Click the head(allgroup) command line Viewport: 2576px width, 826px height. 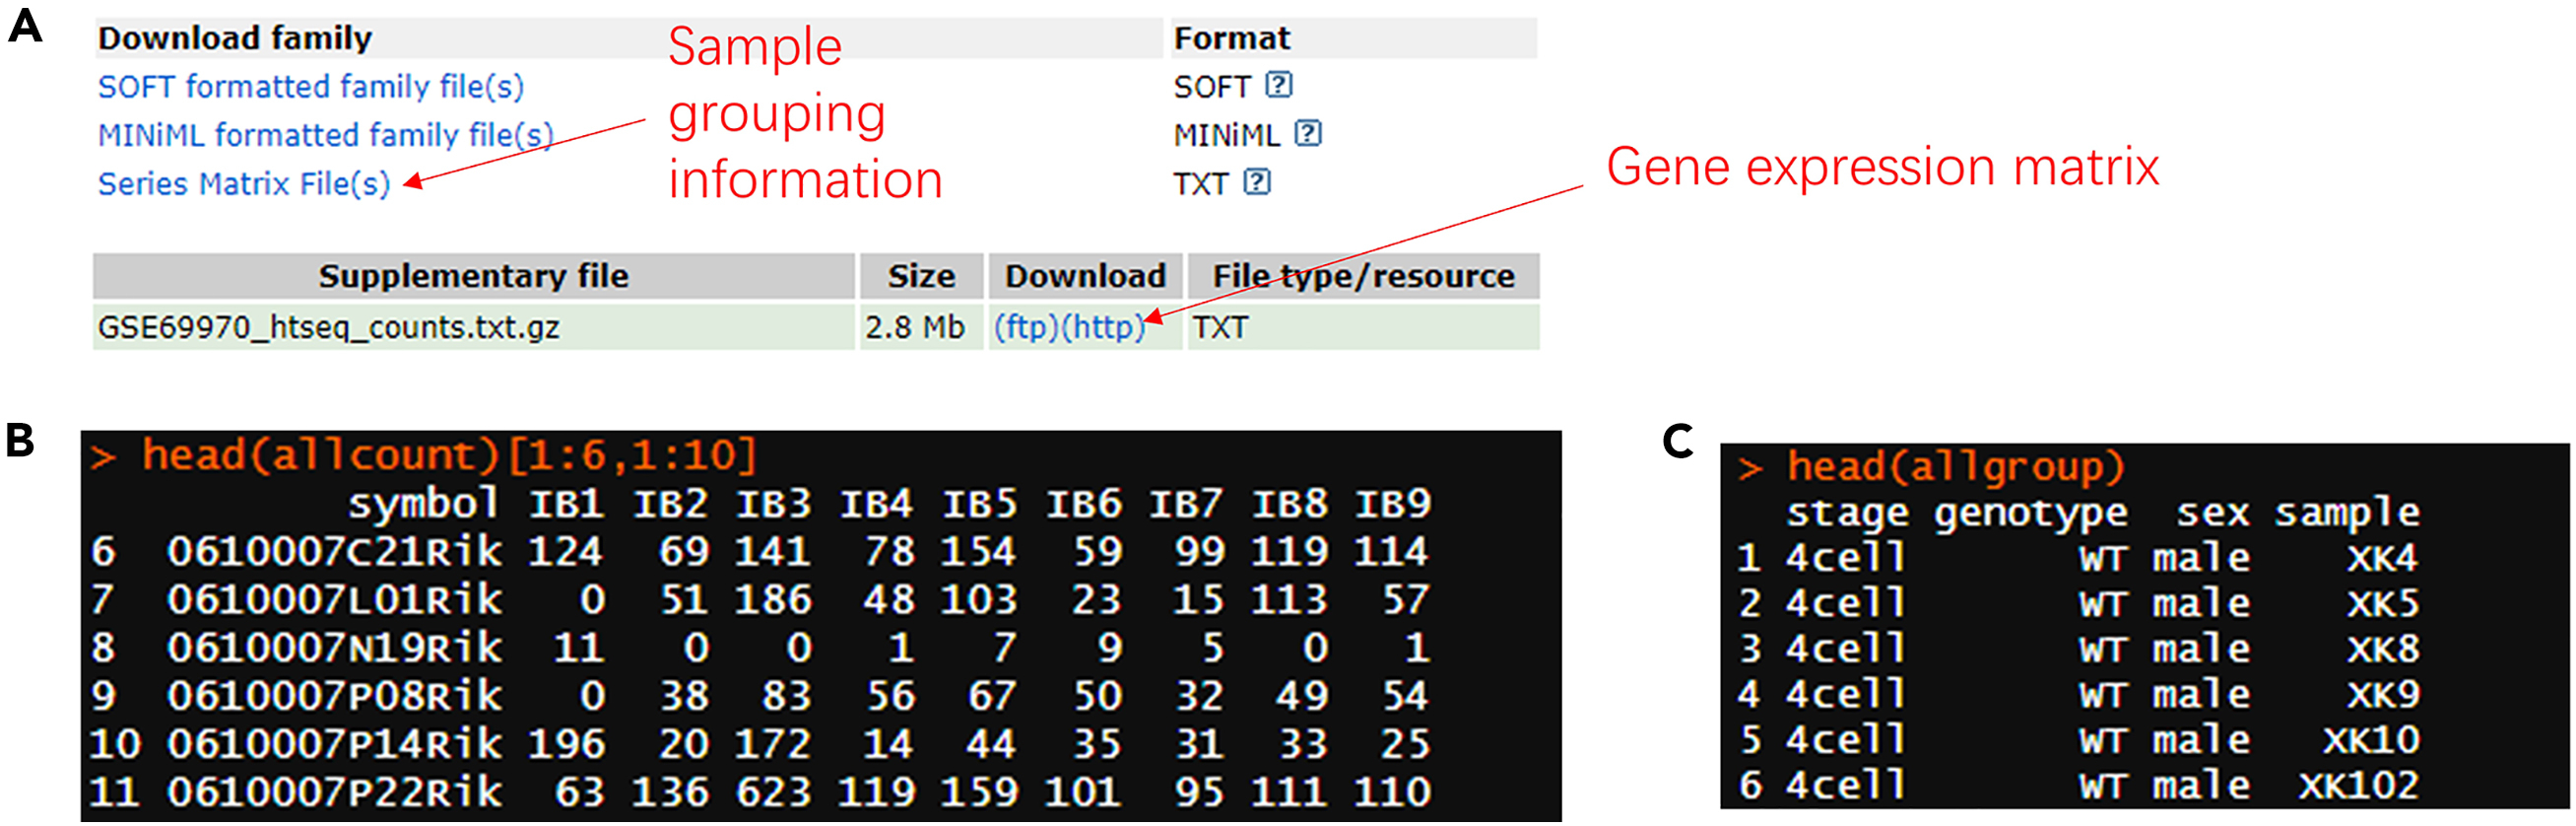tap(1954, 467)
